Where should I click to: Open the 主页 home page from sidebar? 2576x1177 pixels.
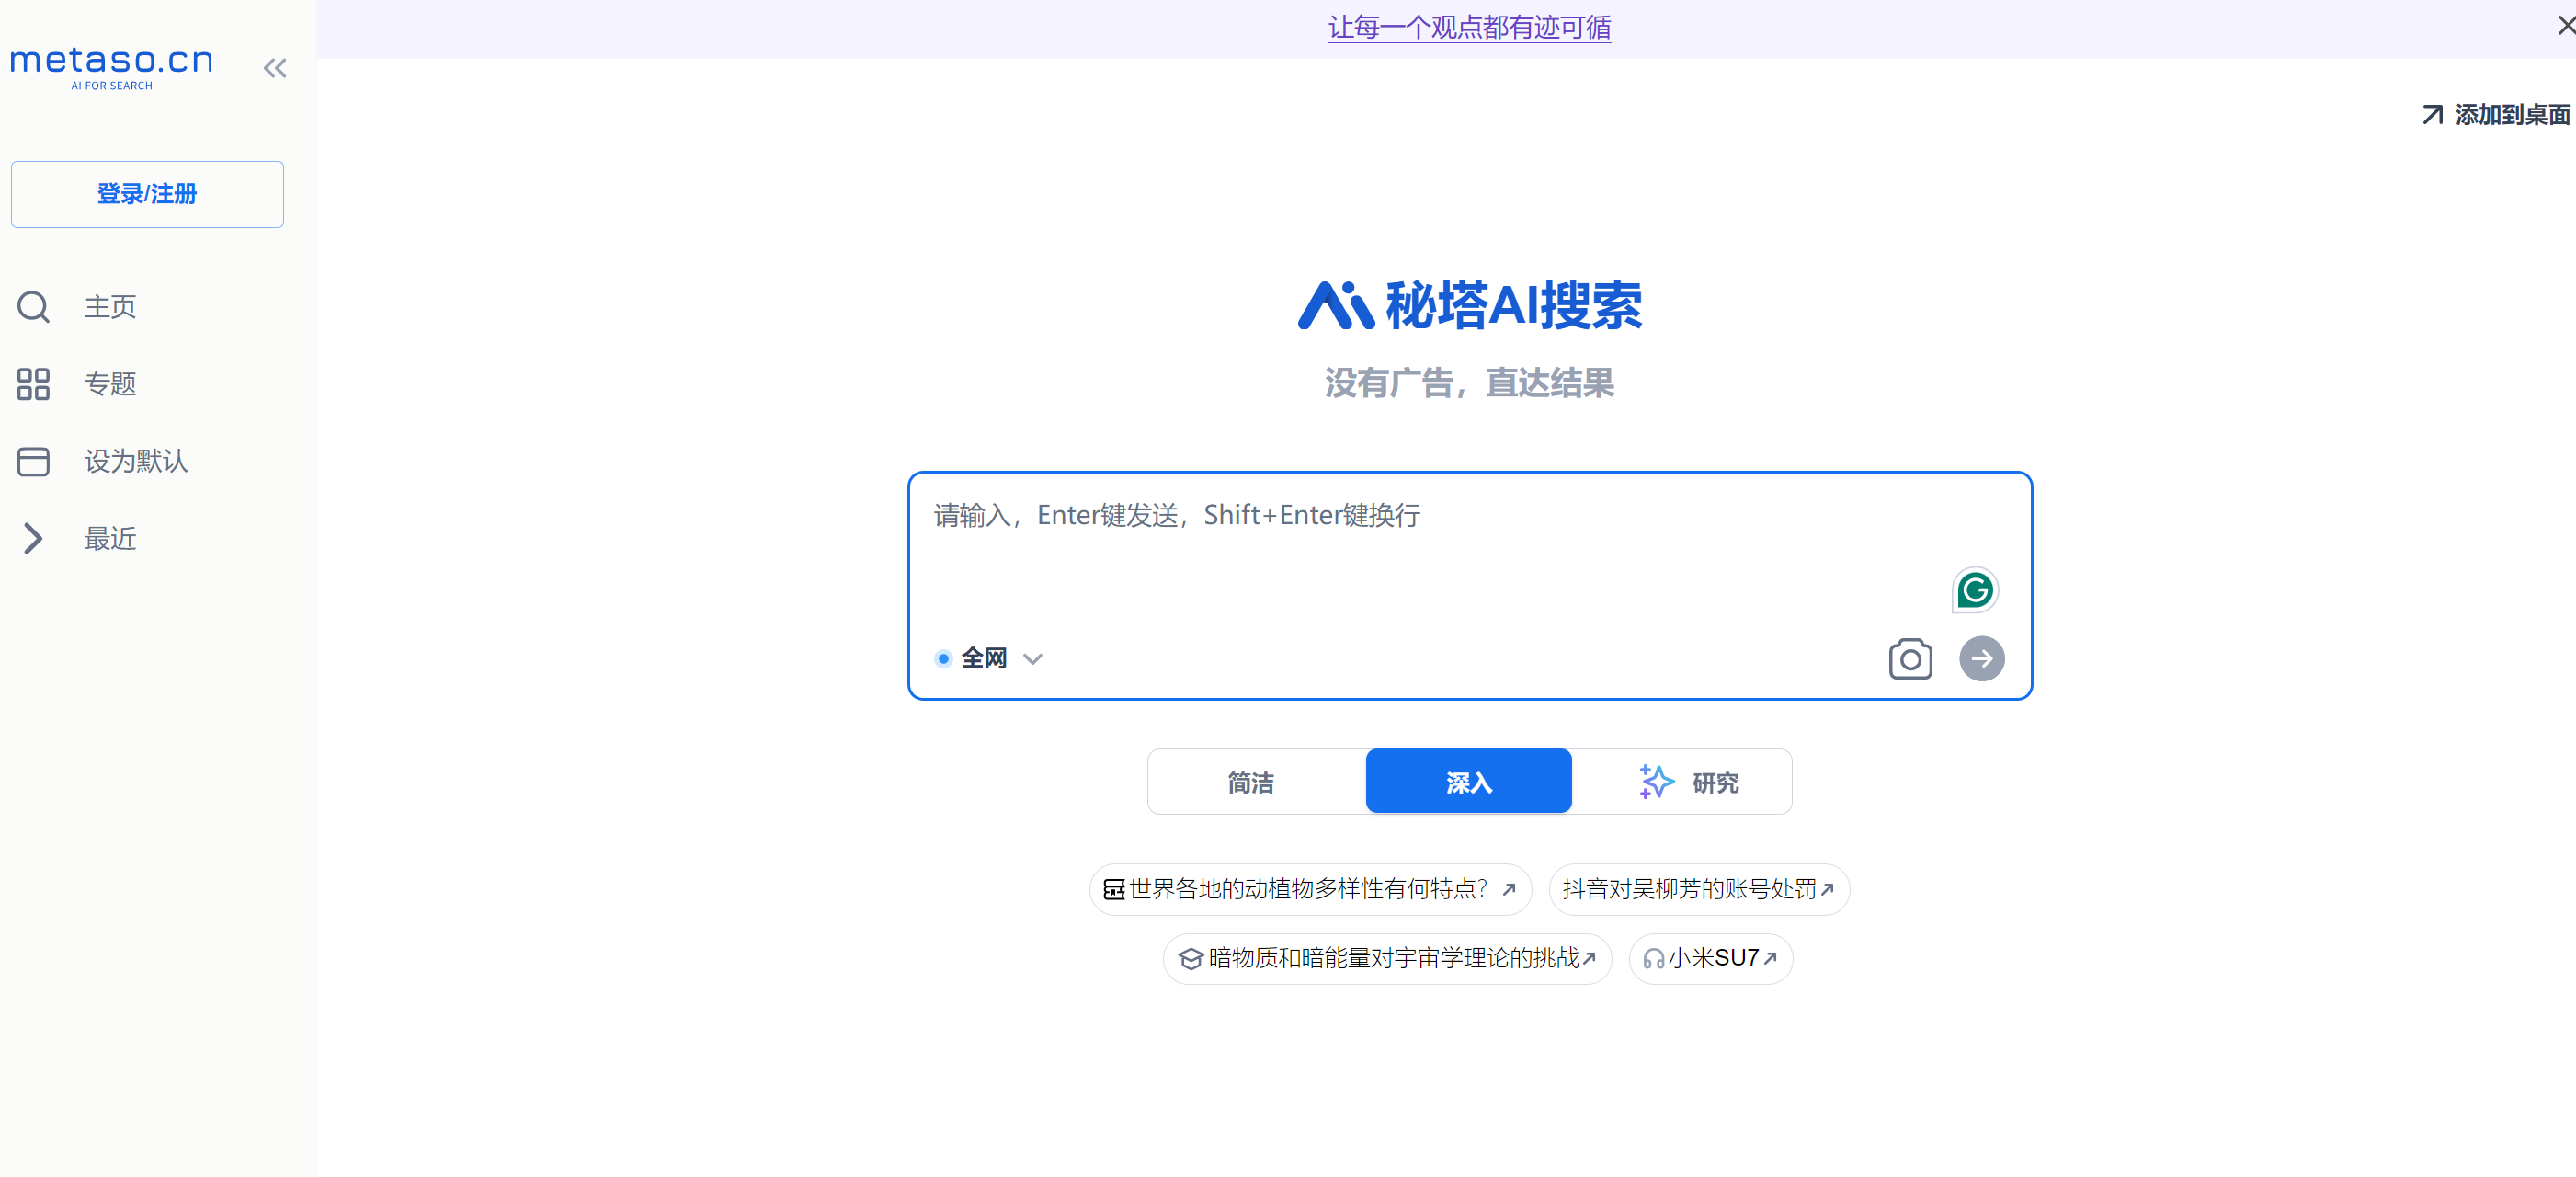tap(110, 307)
